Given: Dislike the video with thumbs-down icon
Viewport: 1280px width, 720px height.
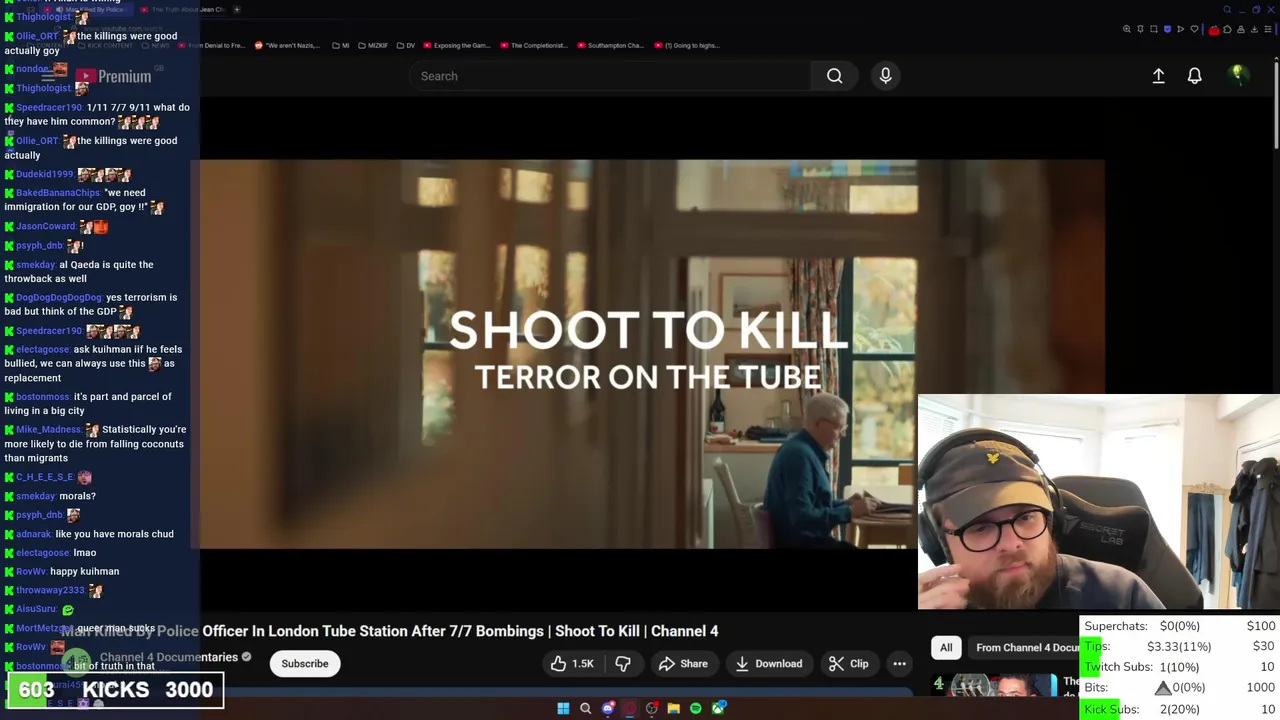Looking at the screenshot, I should 623,664.
